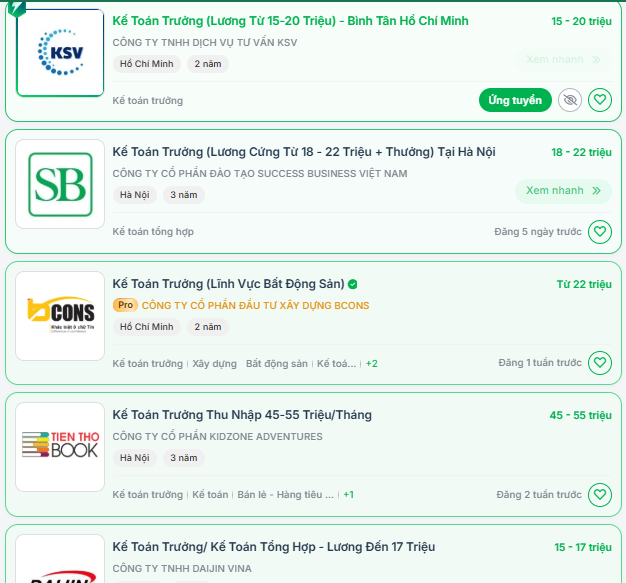Click Kế toán tag on Kidzone job
Screen dimensions: 626x583
(210, 494)
